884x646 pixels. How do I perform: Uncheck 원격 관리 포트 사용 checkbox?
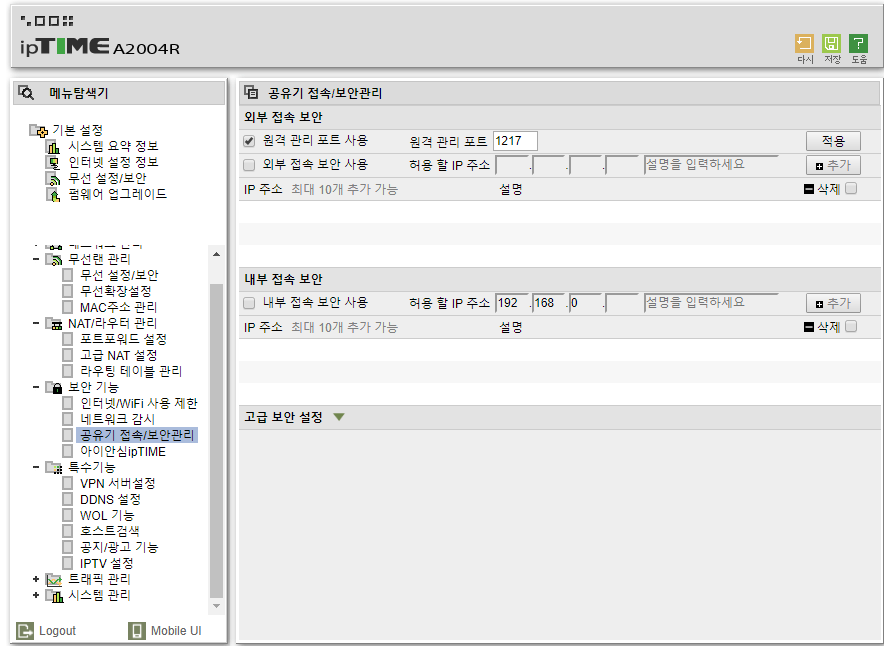click(x=249, y=141)
